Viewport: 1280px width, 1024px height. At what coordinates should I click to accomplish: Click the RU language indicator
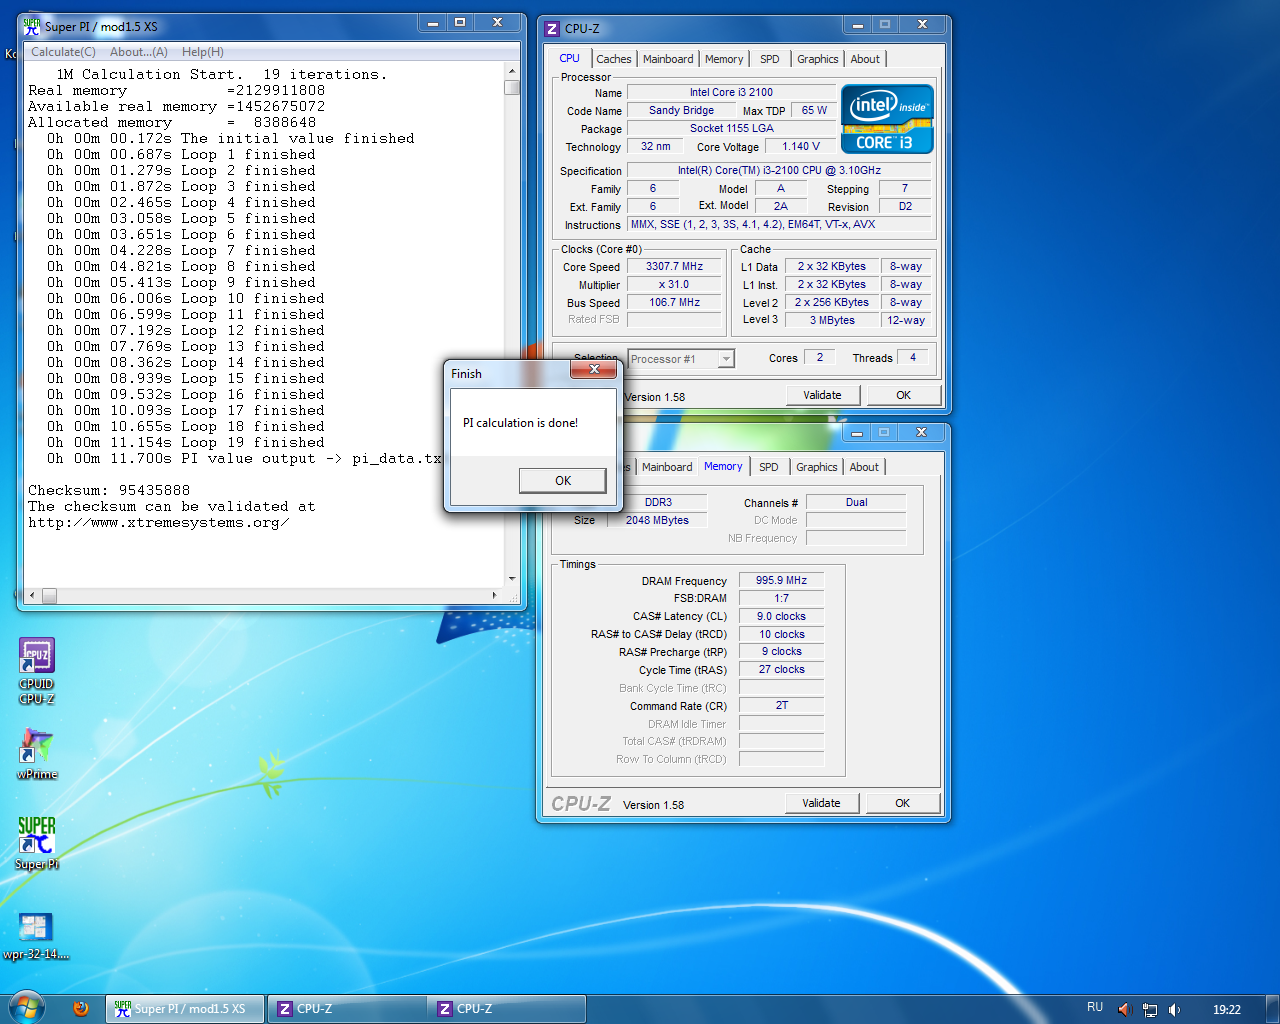click(x=1095, y=1008)
